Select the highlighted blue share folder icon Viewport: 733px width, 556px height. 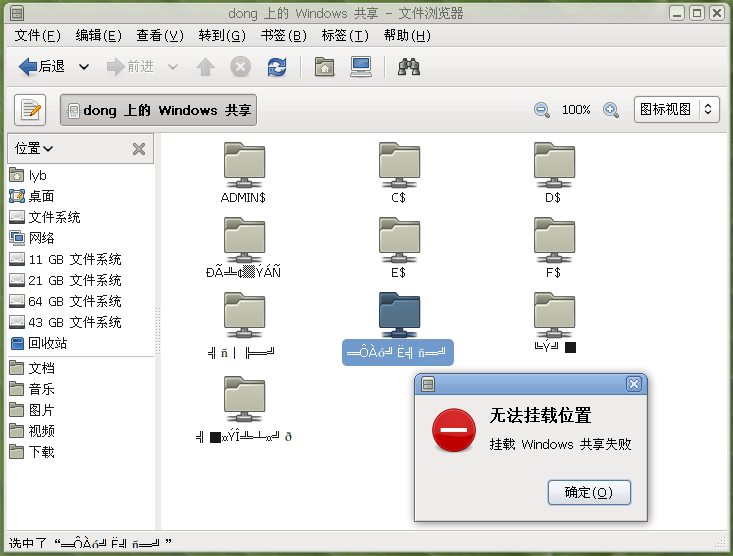[399, 315]
